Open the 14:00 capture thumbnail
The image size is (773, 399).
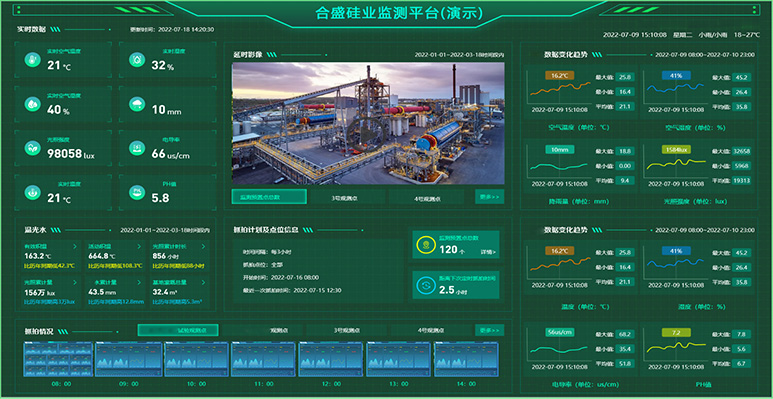466,359
